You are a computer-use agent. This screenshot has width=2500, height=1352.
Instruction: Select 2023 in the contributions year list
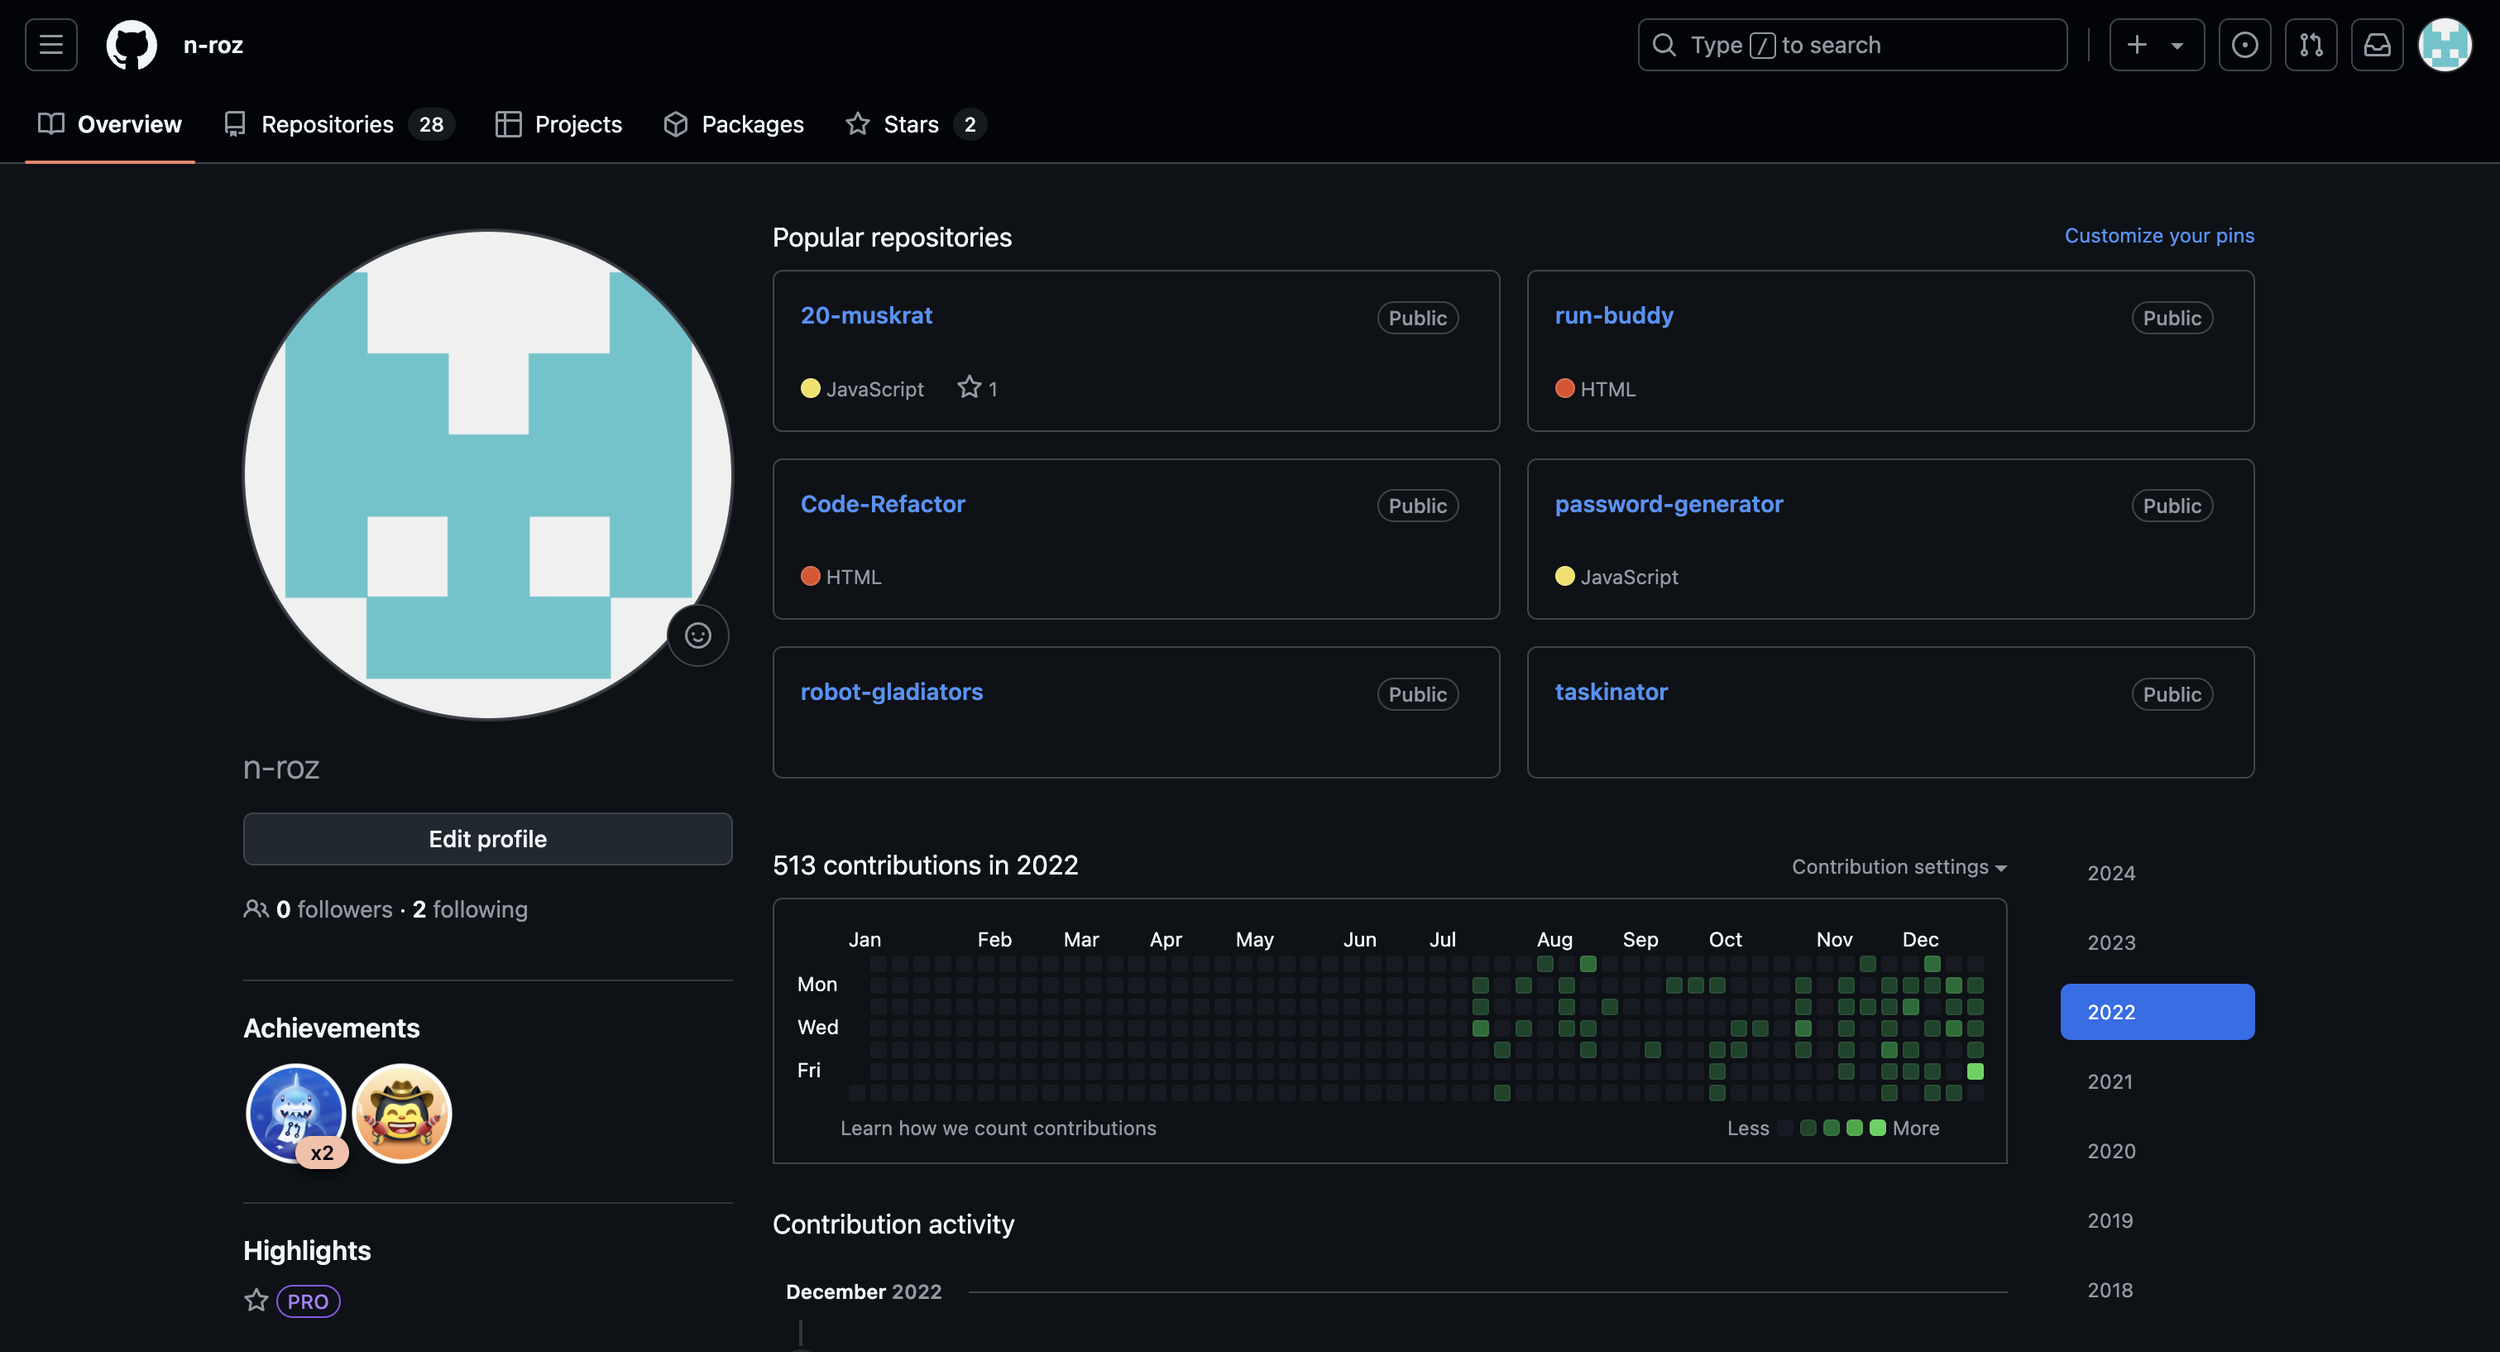click(2110, 942)
